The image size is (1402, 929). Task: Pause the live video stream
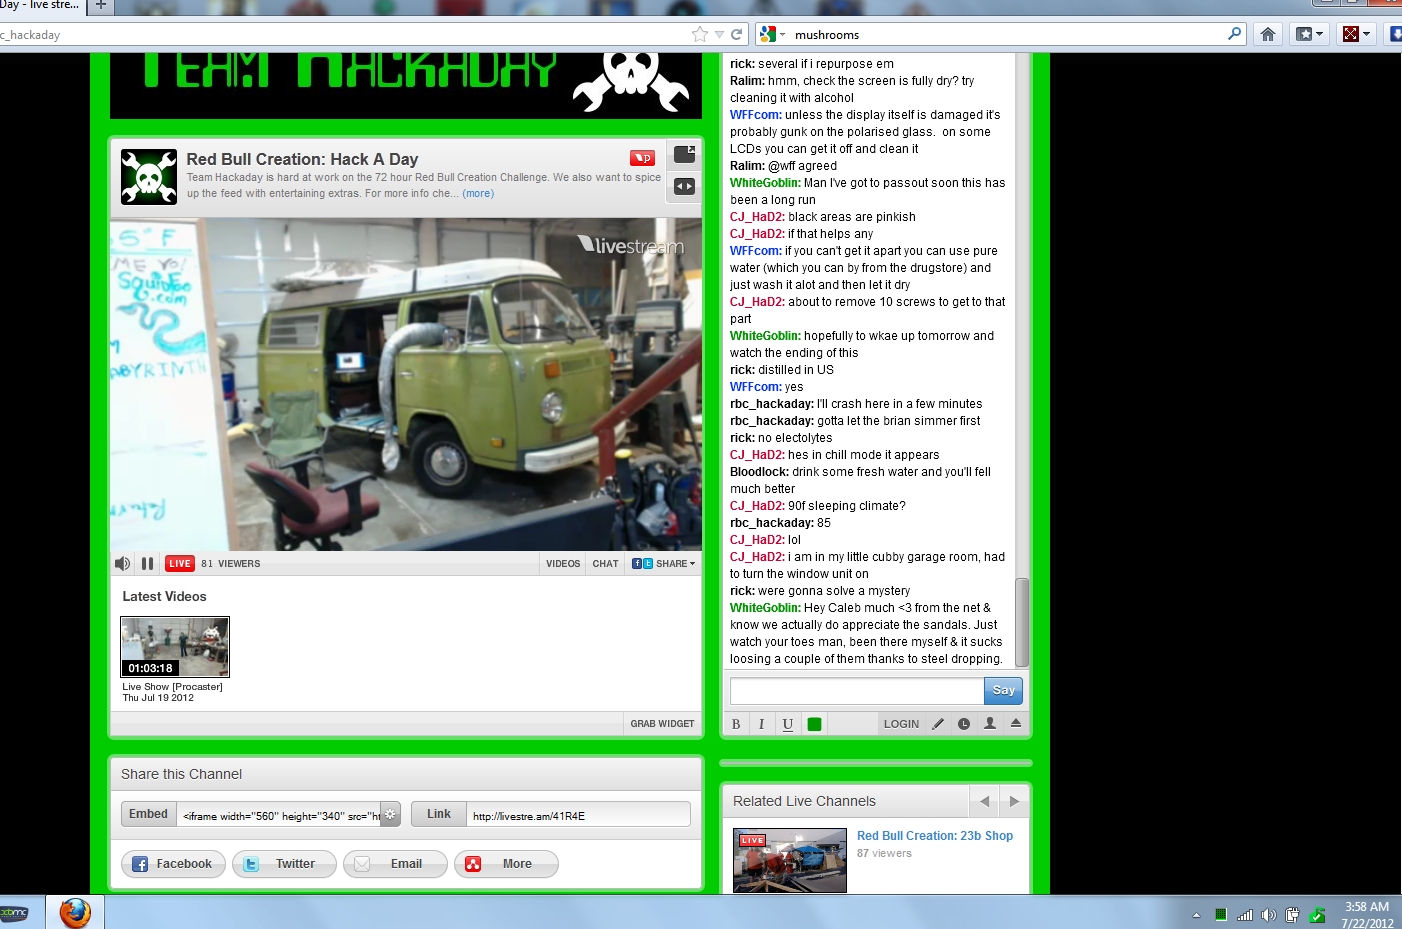tap(147, 564)
